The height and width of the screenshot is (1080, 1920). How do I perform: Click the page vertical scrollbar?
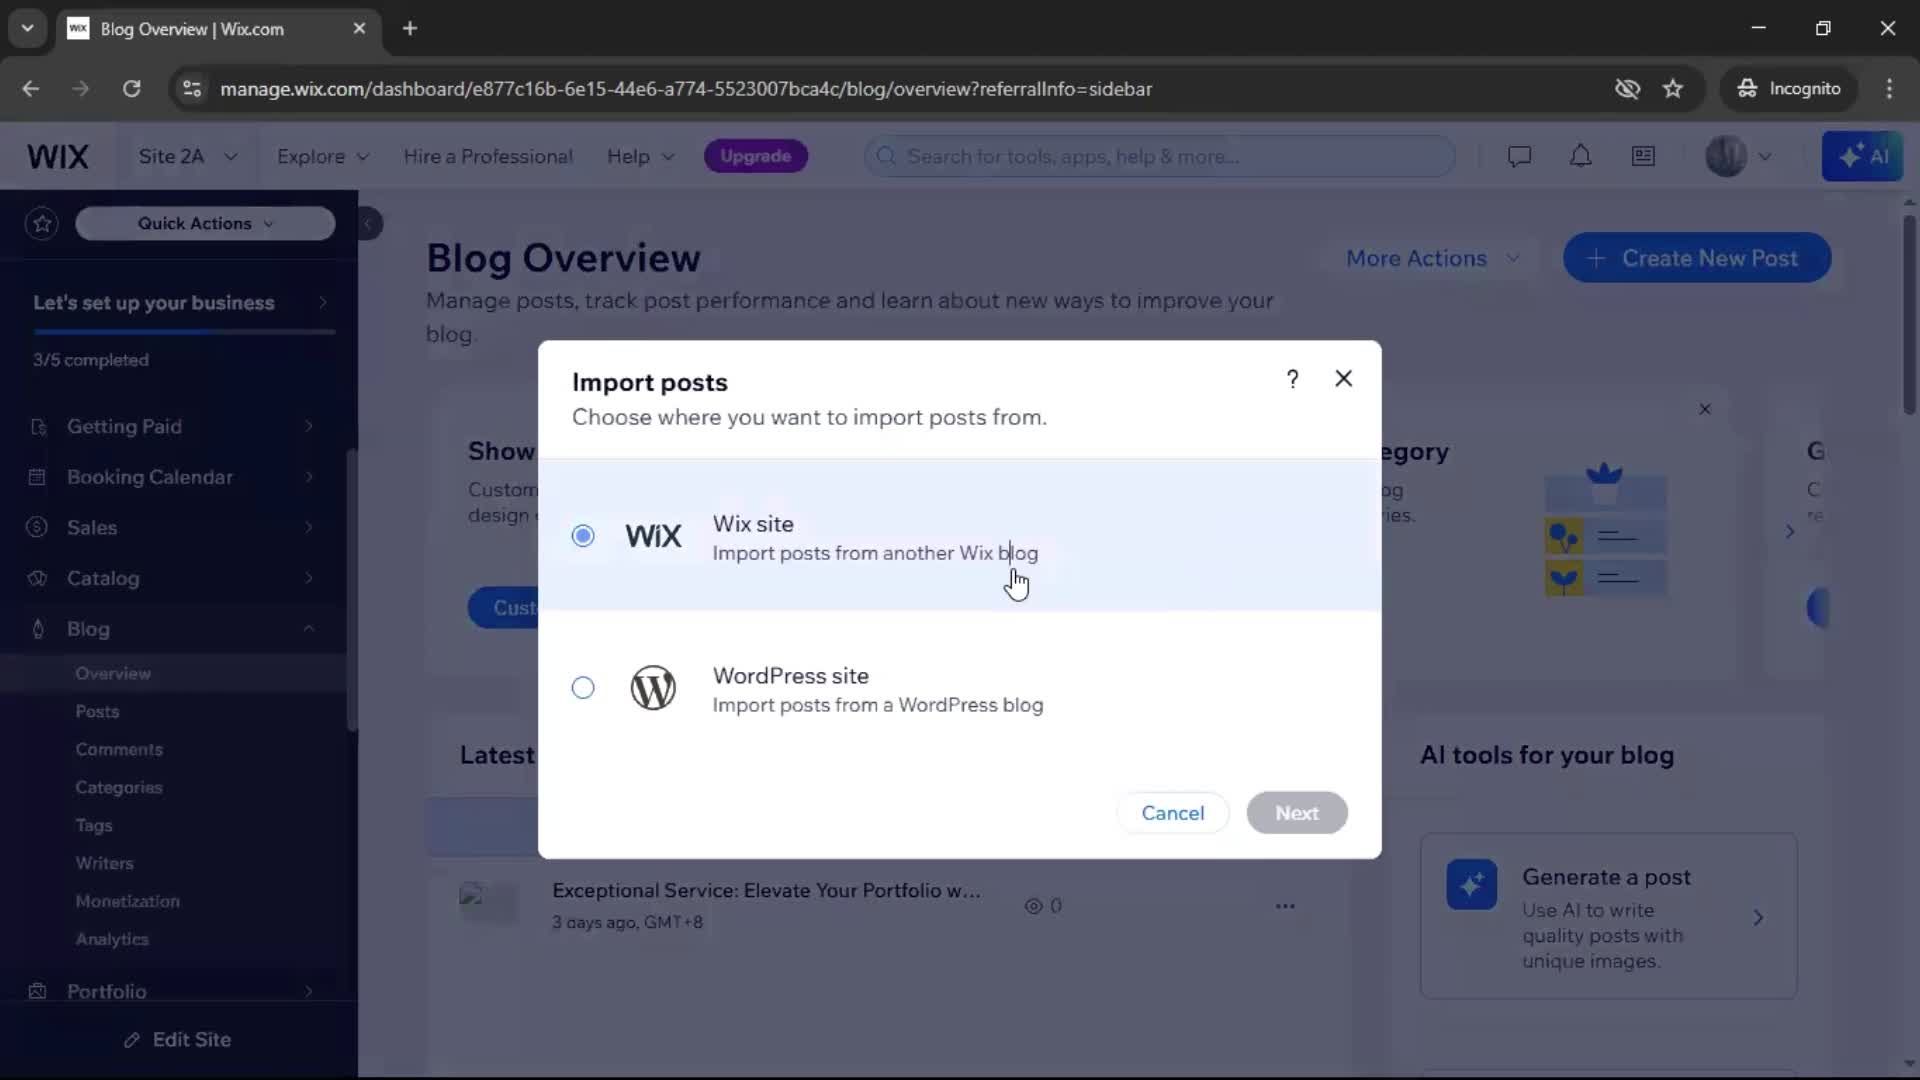[1909, 315]
